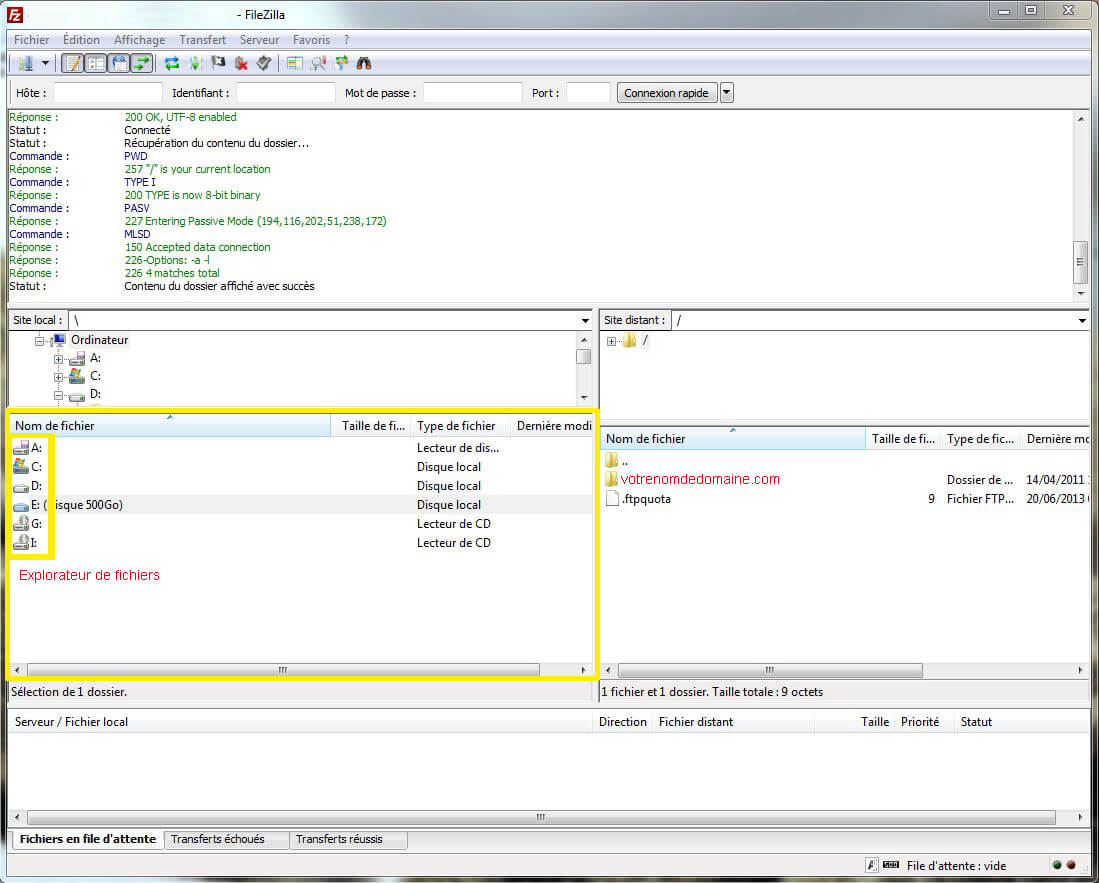Open the Site Manager icon
Image resolution: width=1099 pixels, height=883 pixels.
(x=26, y=64)
